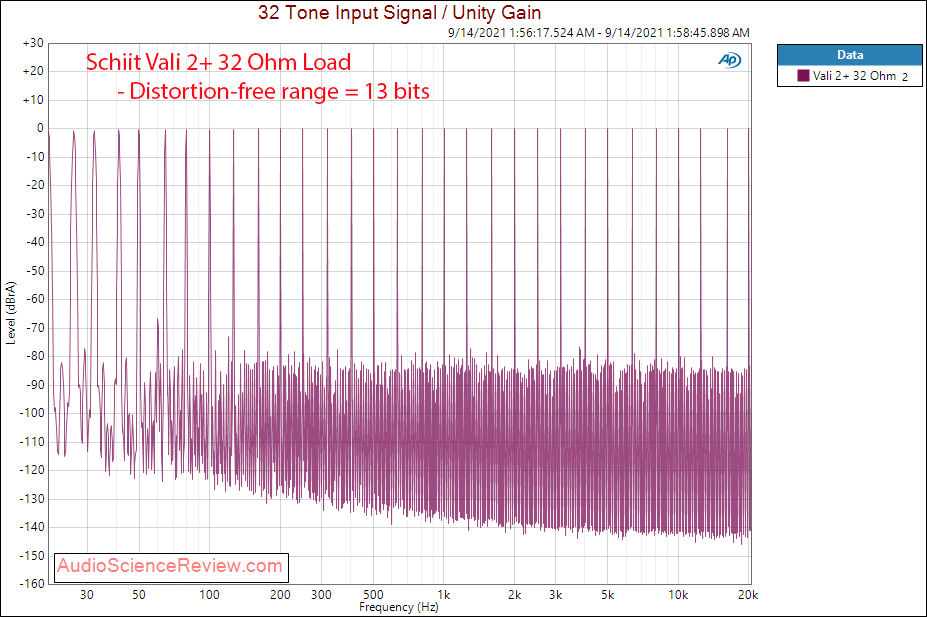Click the '-20' level tick label
927x617 pixels.
pos(35,185)
